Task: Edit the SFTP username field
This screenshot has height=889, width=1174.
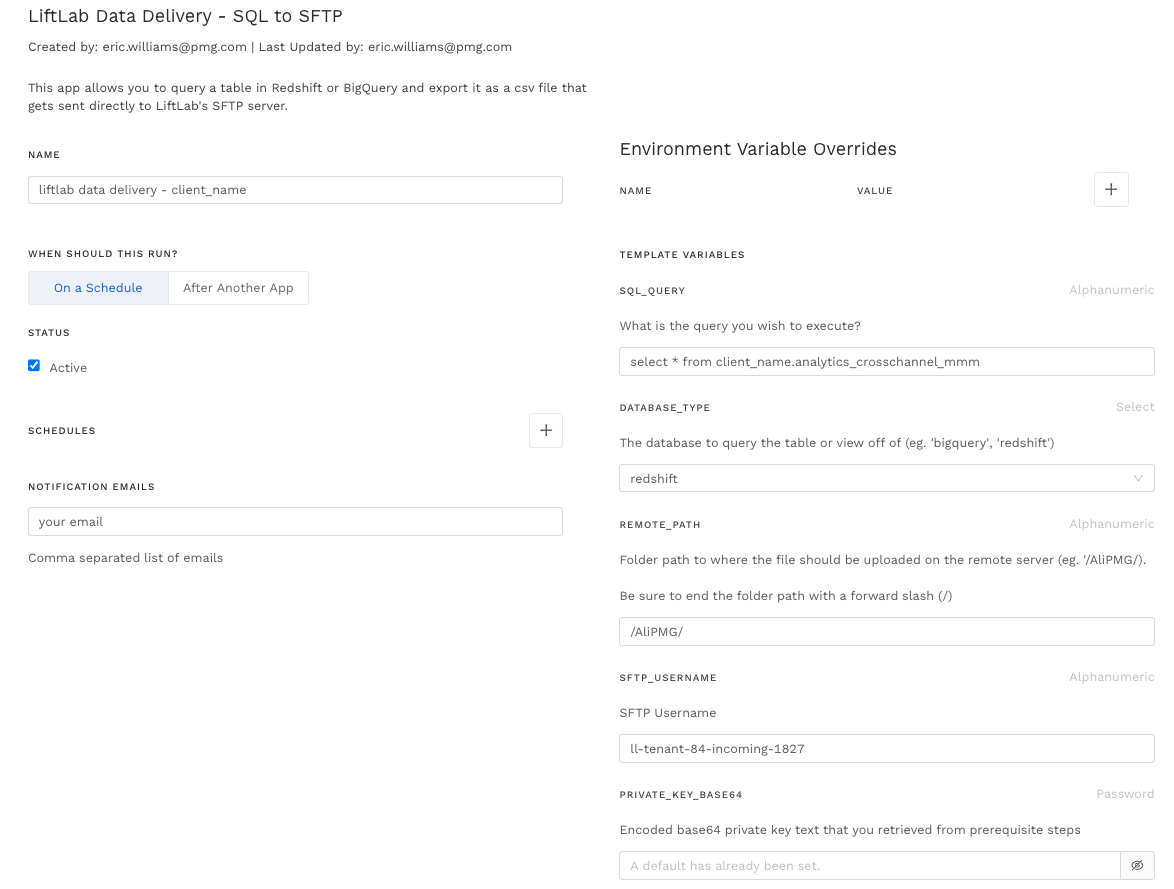Action: (x=886, y=749)
